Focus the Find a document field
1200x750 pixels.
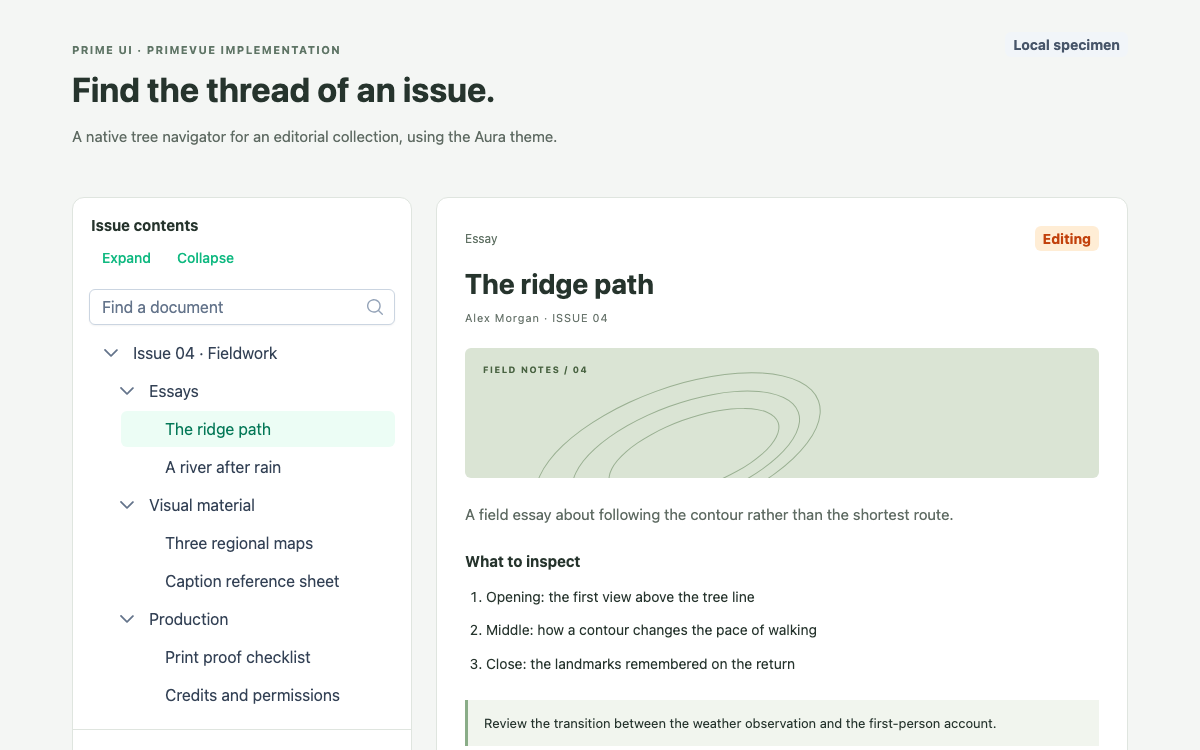click(242, 307)
